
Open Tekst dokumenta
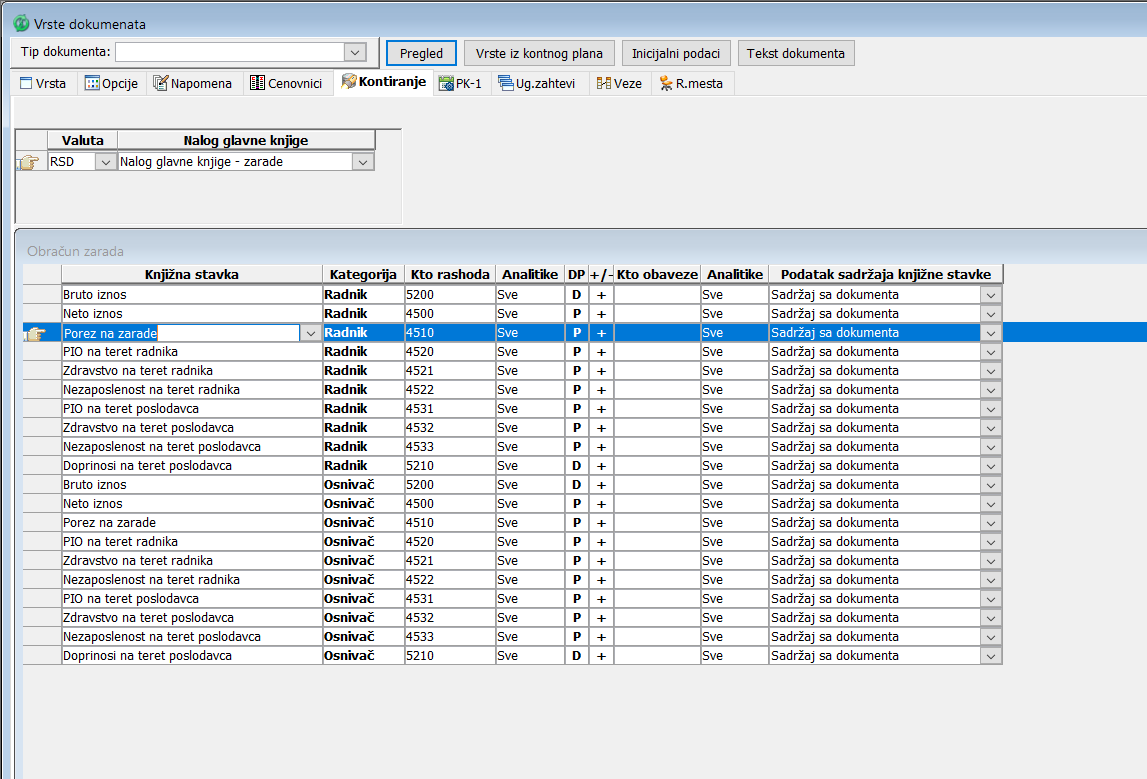796,54
